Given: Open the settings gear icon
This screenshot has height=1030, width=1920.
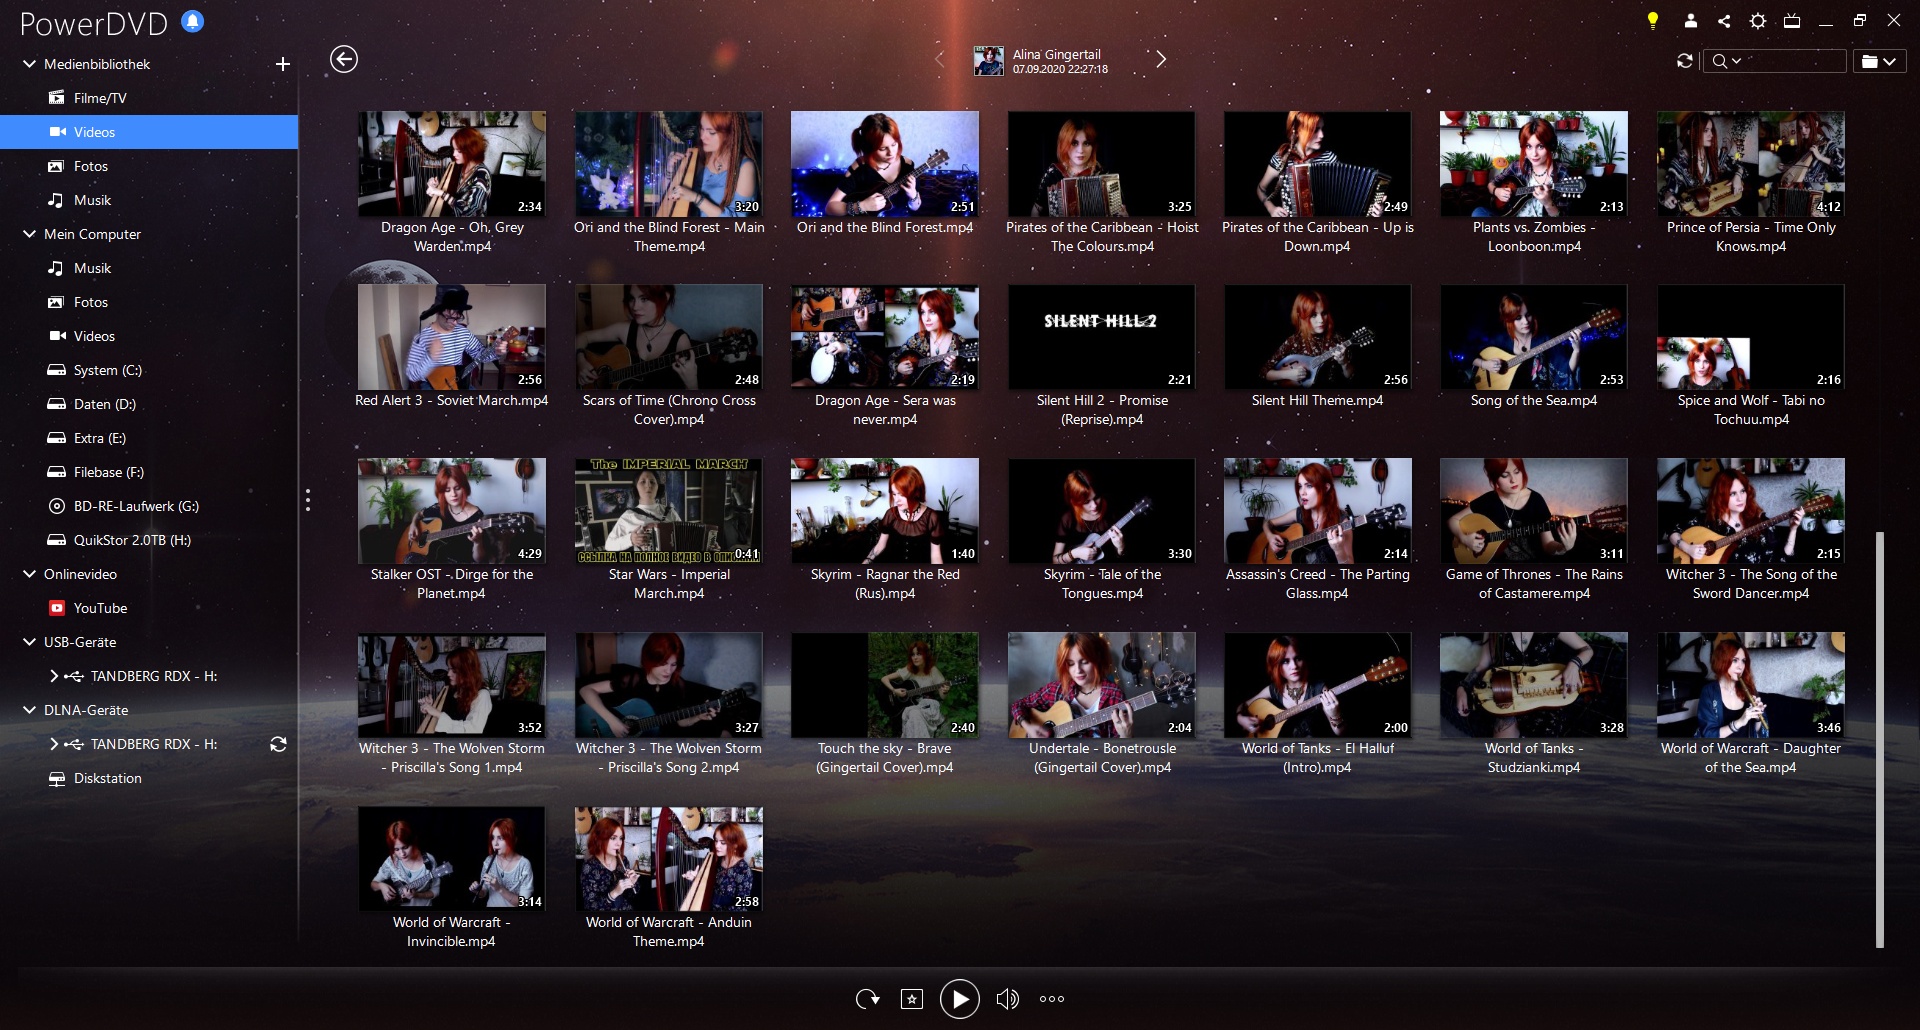Looking at the screenshot, I should point(1757,21).
